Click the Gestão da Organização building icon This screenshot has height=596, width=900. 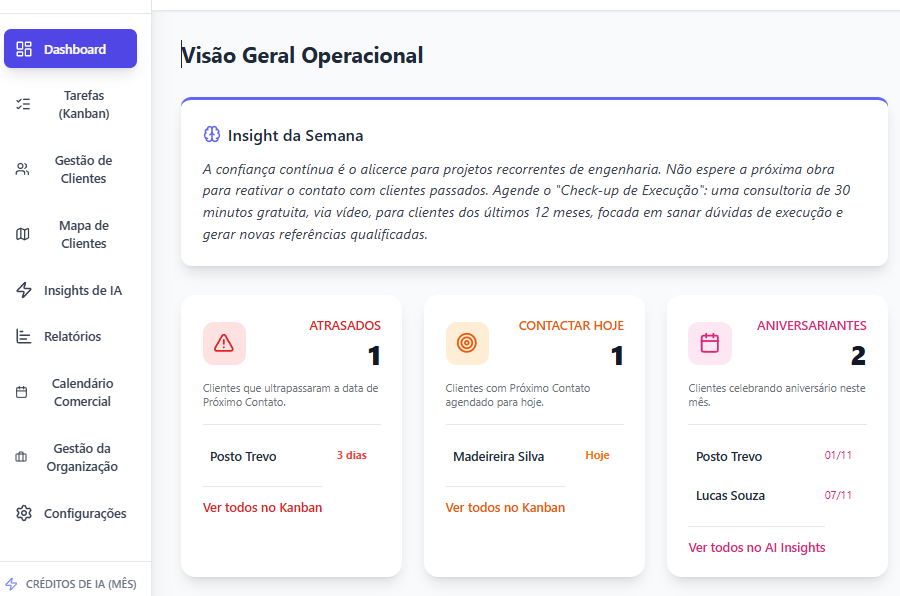(x=22, y=456)
